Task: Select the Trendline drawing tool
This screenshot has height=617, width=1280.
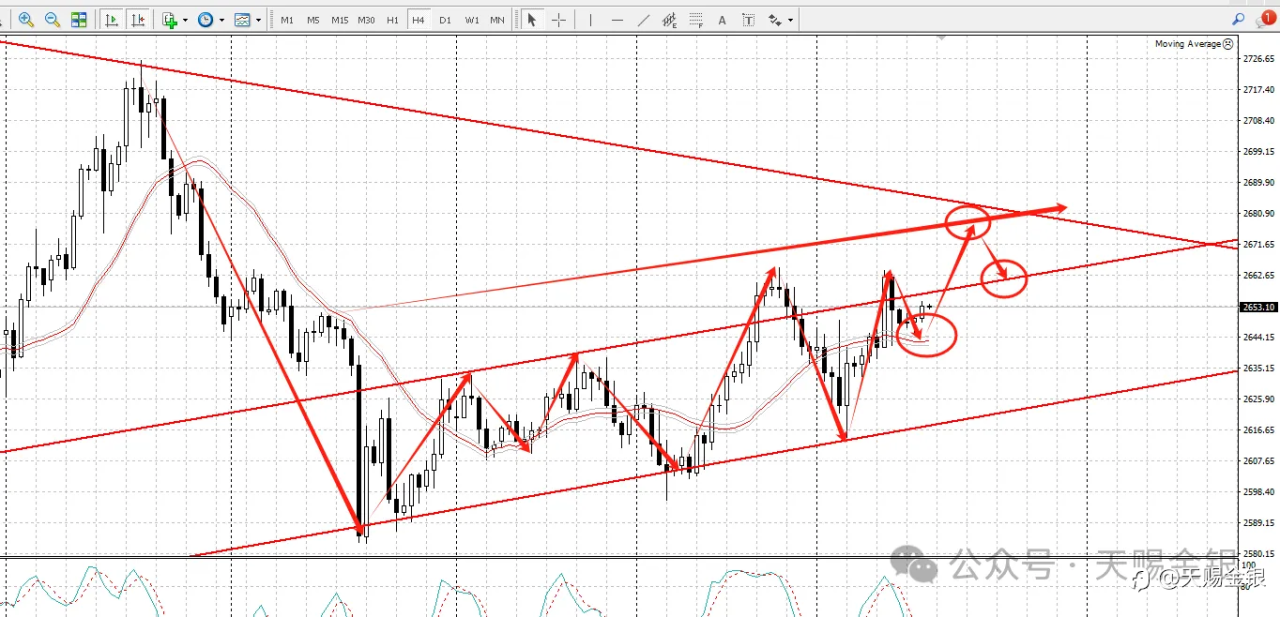Action: click(x=643, y=20)
